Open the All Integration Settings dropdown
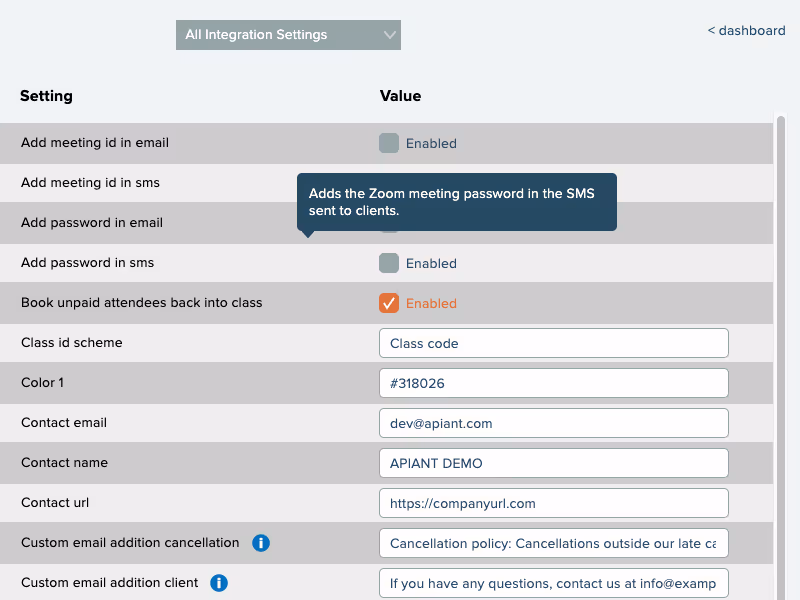800x600 pixels. point(288,35)
